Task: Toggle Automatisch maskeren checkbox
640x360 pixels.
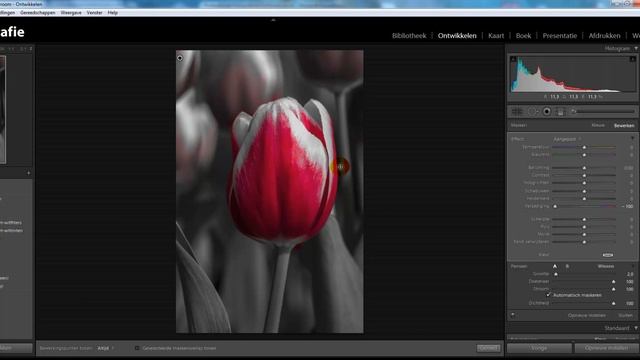Action: pos(549,295)
